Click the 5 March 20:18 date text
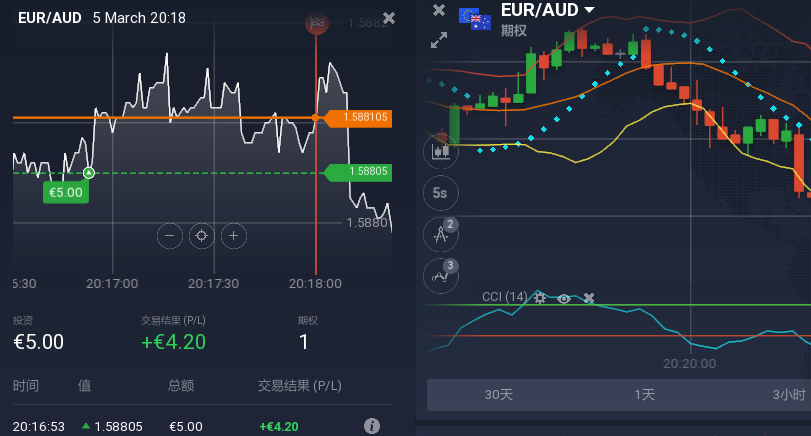 (139, 18)
